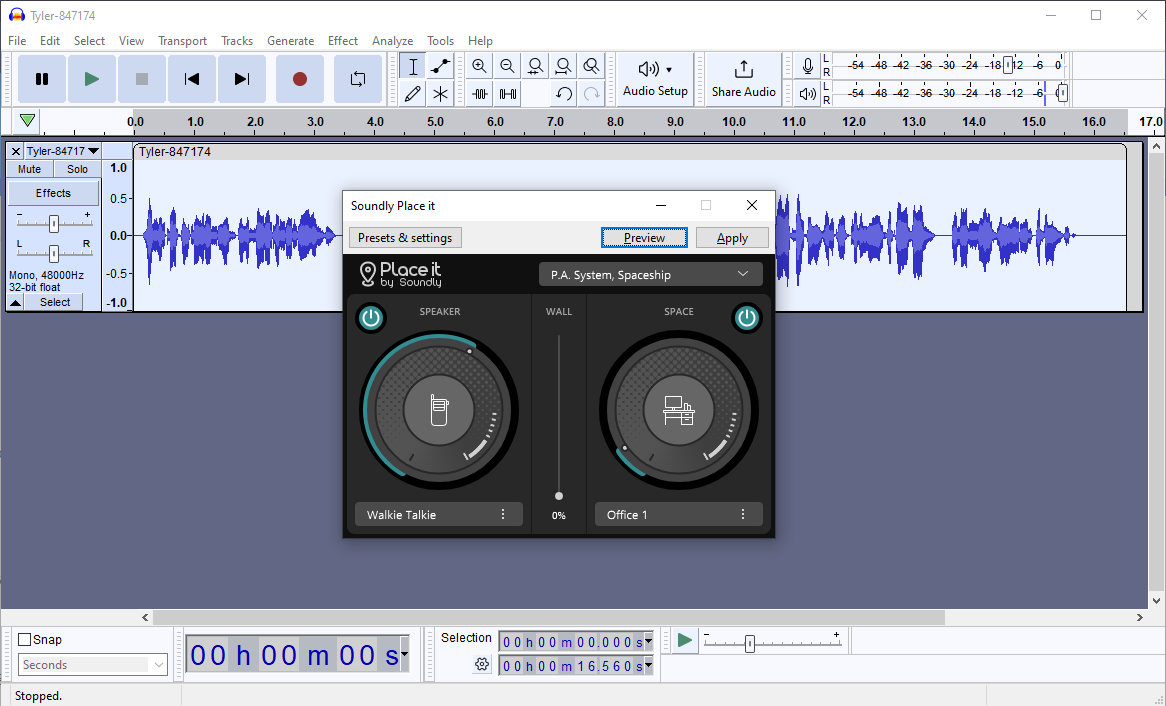Open selection settings gear icon
Image resolution: width=1166 pixels, height=706 pixels.
click(482, 664)
